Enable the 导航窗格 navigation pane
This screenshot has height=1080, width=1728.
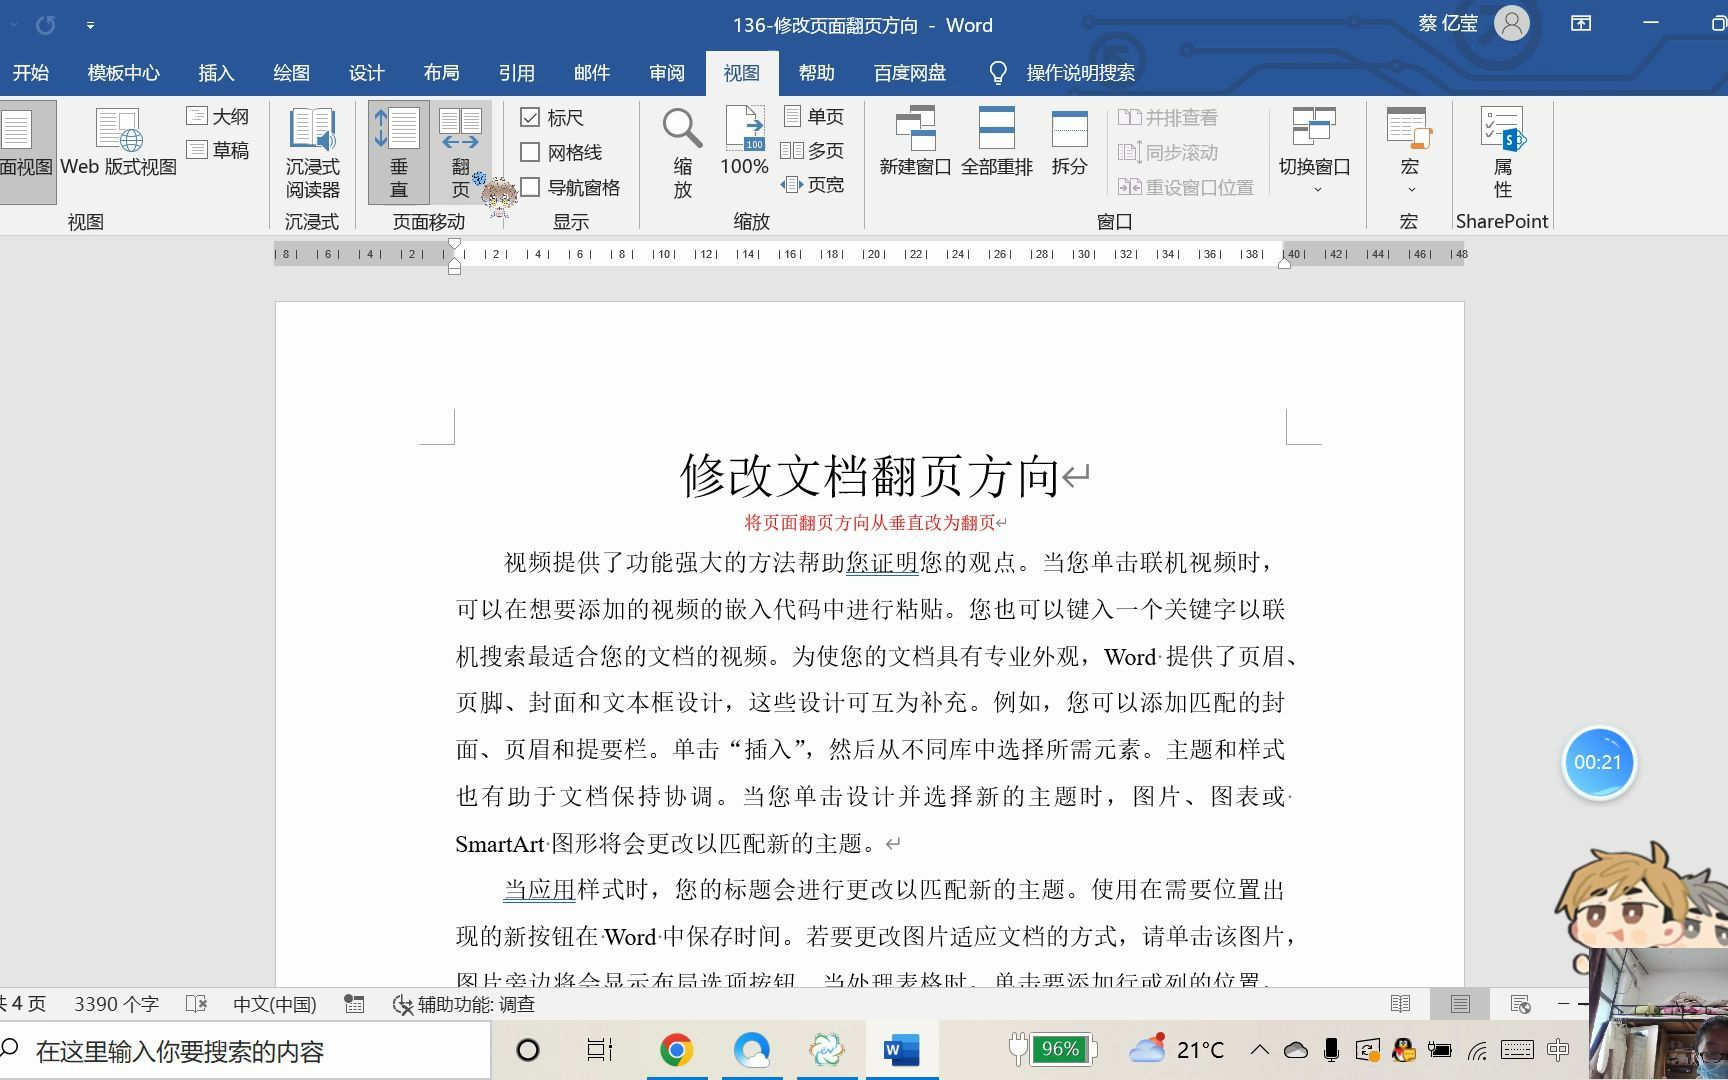(x=531, y=187)
